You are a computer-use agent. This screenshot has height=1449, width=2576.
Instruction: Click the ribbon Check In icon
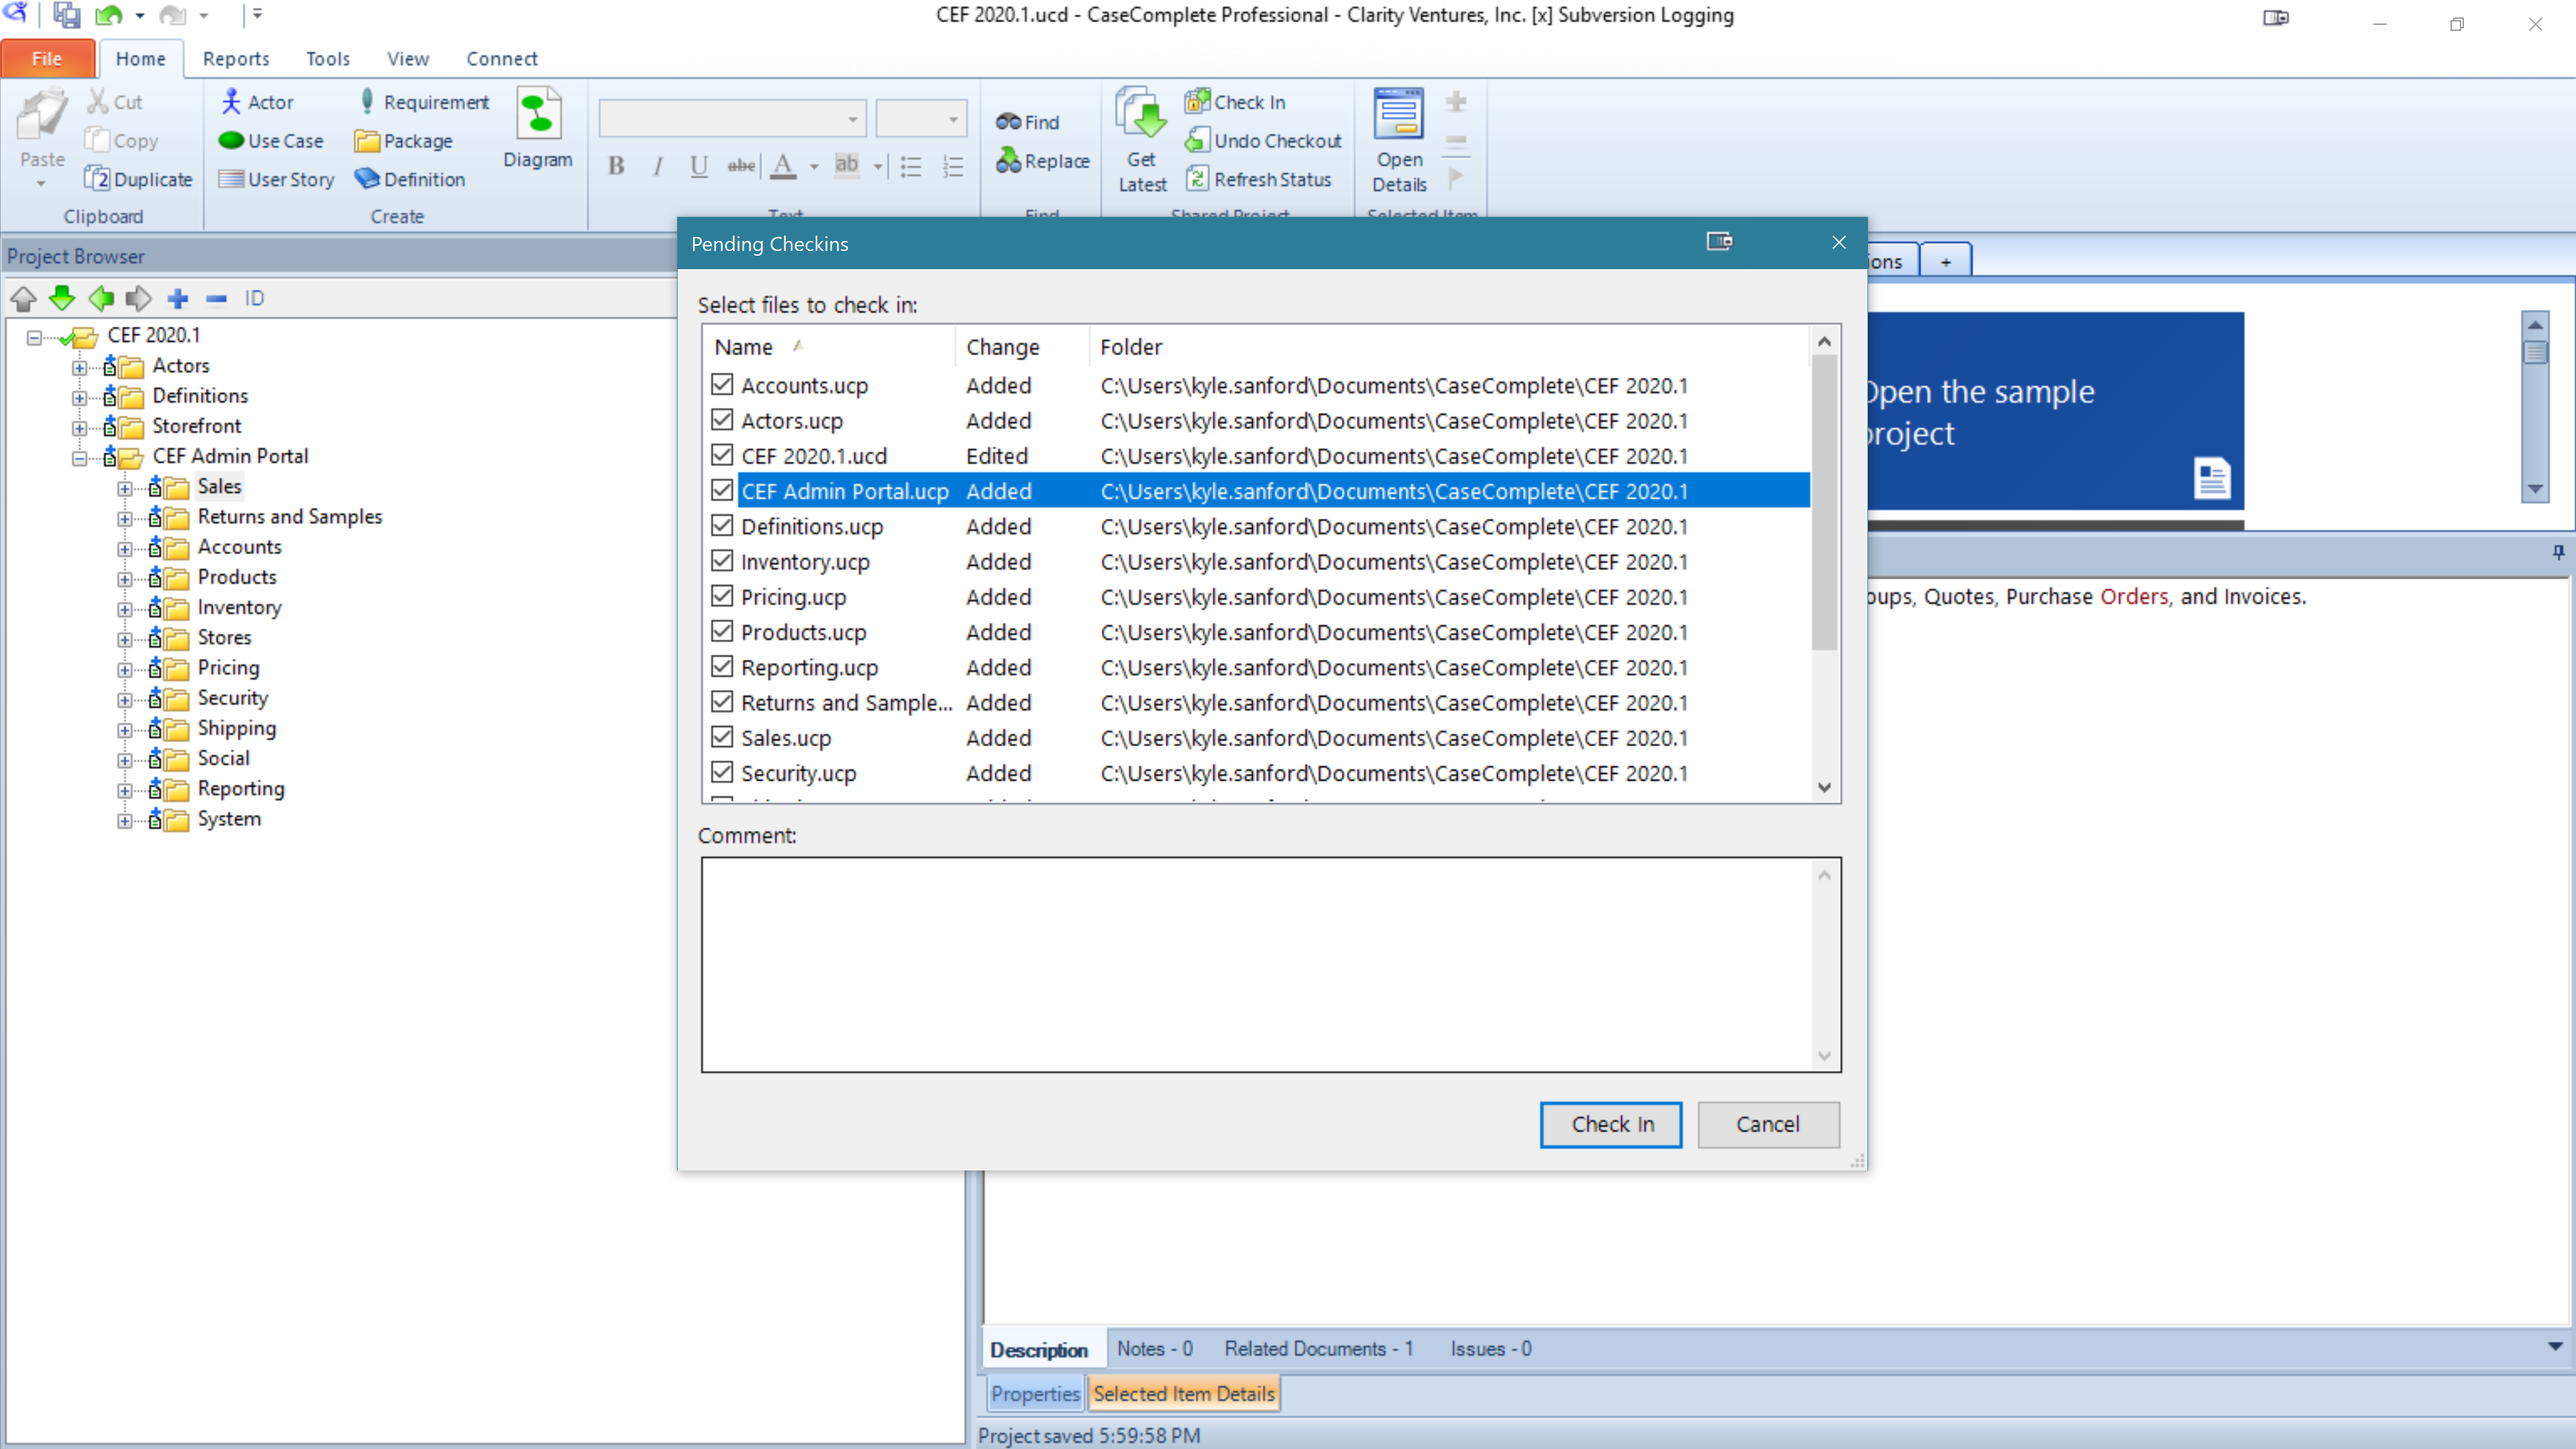pos(1197,101)
